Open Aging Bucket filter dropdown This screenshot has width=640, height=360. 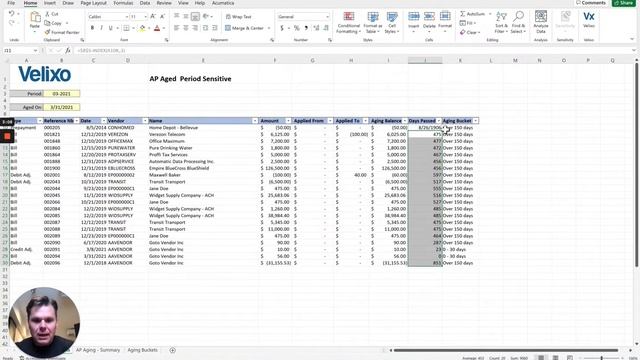click(x=476, y=121)
